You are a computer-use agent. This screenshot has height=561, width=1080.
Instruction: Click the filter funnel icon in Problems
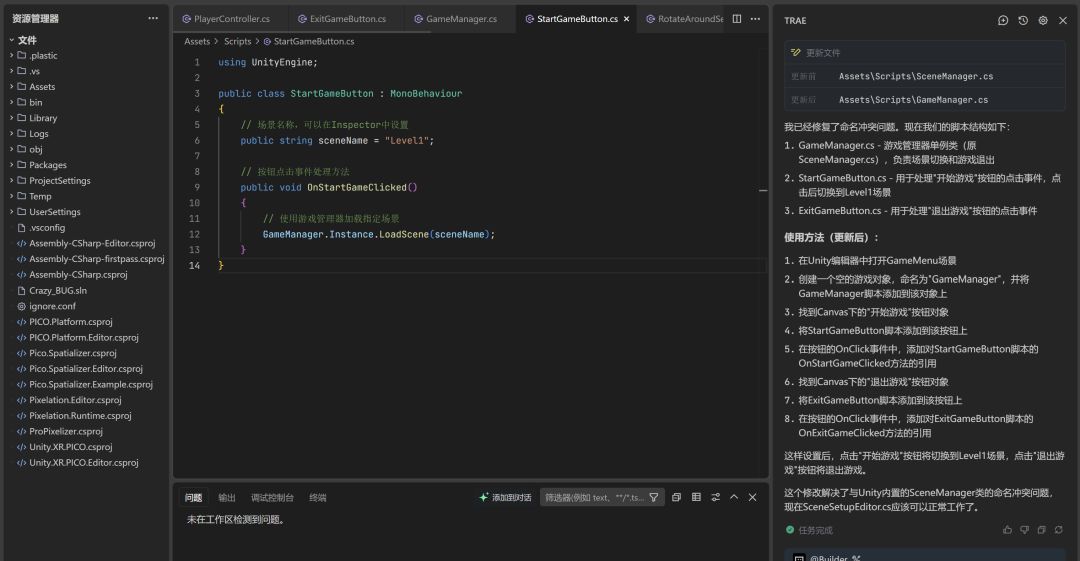[x=654, y=497]
